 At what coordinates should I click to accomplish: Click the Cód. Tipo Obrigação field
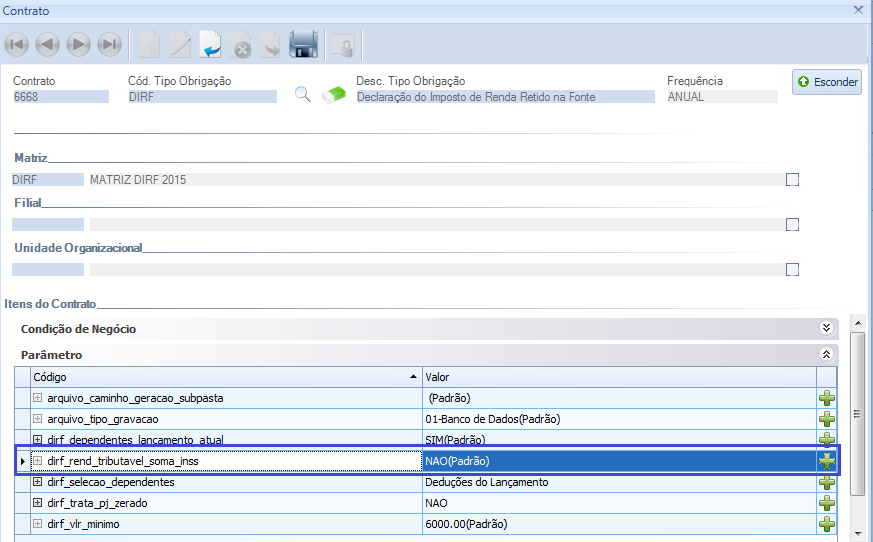[x=202, y=97]
